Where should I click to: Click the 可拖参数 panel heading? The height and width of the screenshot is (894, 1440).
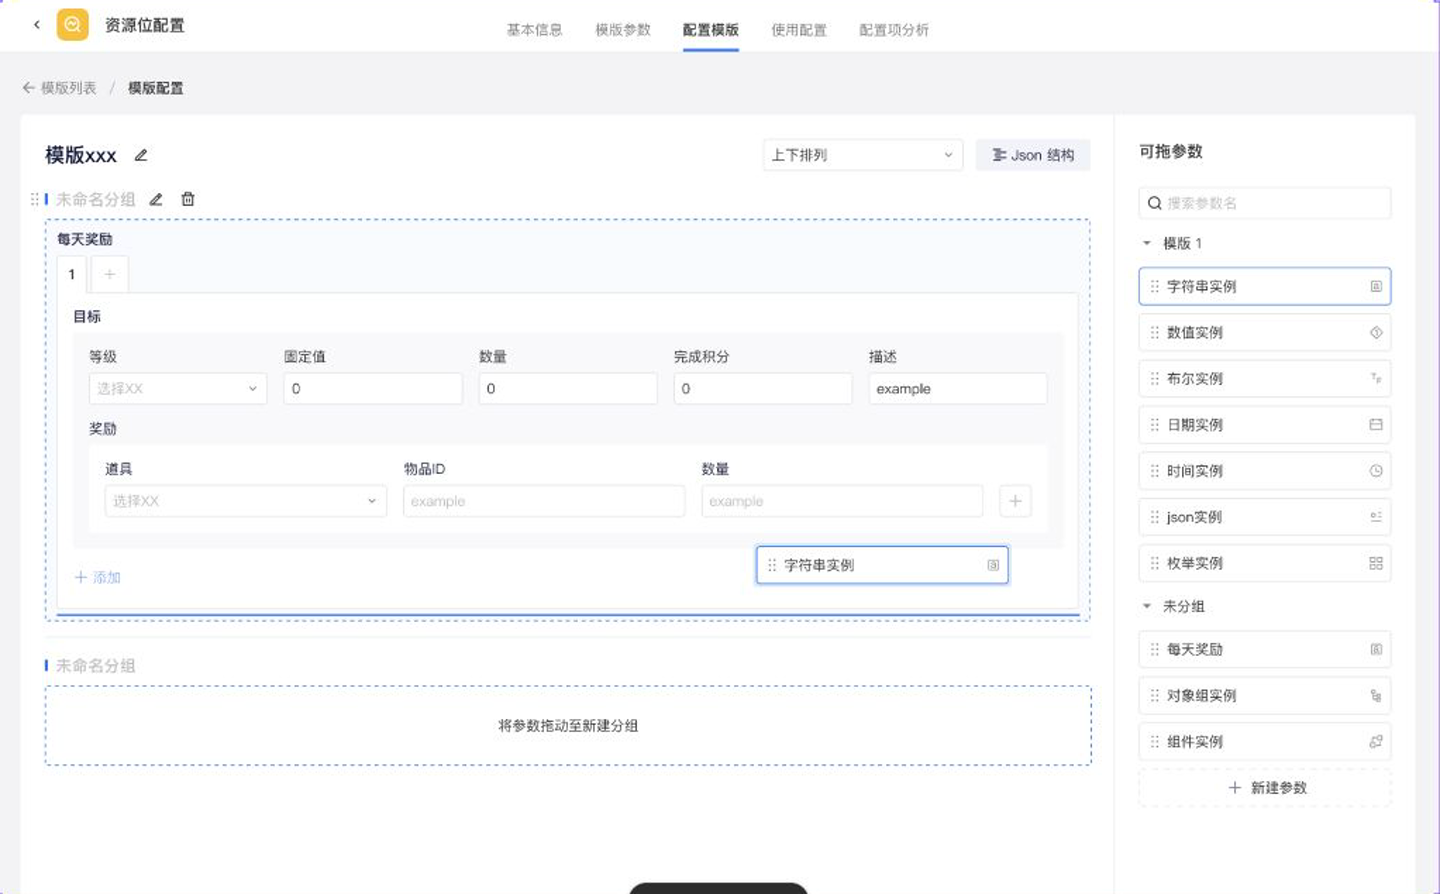coord(1171,151)
